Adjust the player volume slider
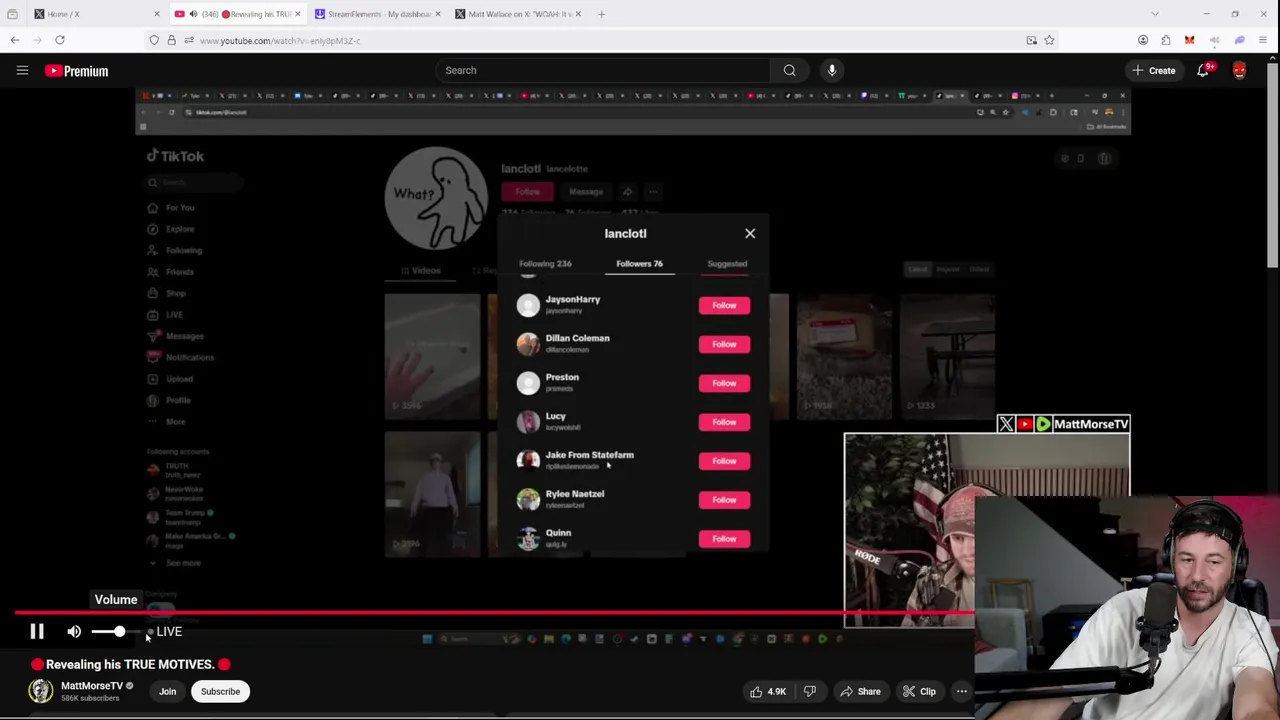Image resolution: width=1280 pixels, height=720 pixels. (114, 631)
